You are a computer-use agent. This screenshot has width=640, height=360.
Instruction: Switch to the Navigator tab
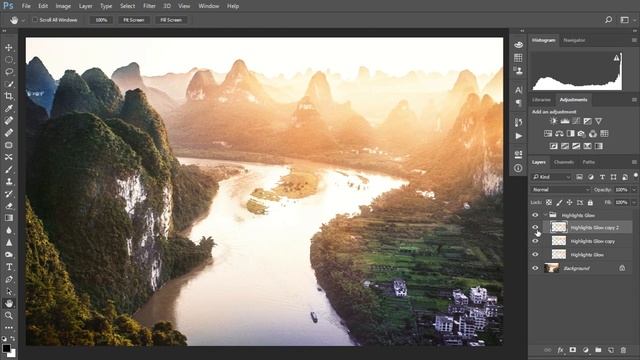coord(574,40)
